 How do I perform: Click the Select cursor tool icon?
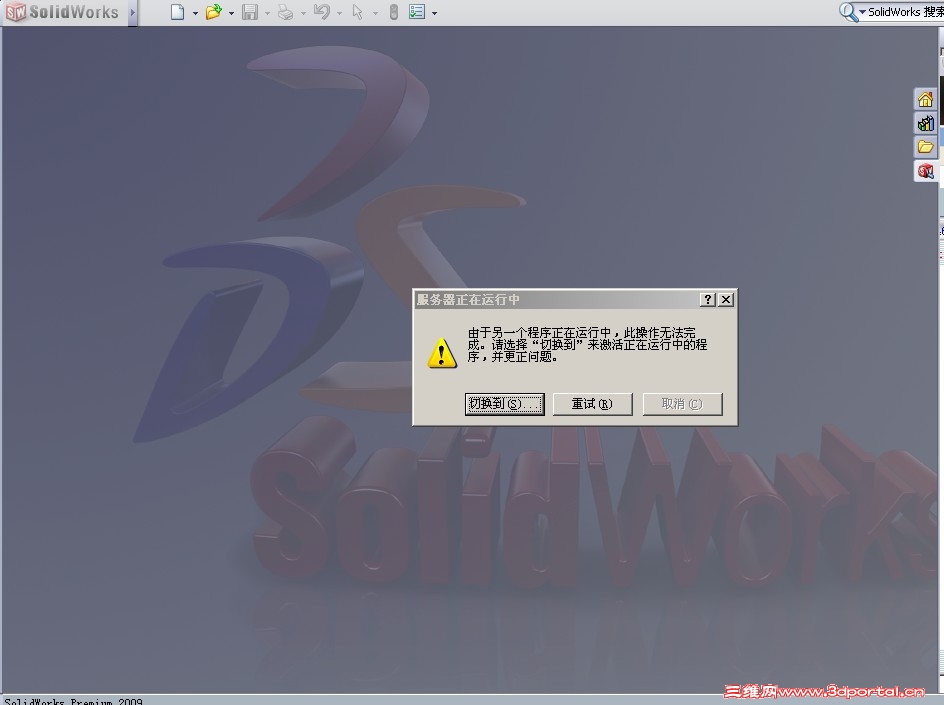(x=358, y=12)
